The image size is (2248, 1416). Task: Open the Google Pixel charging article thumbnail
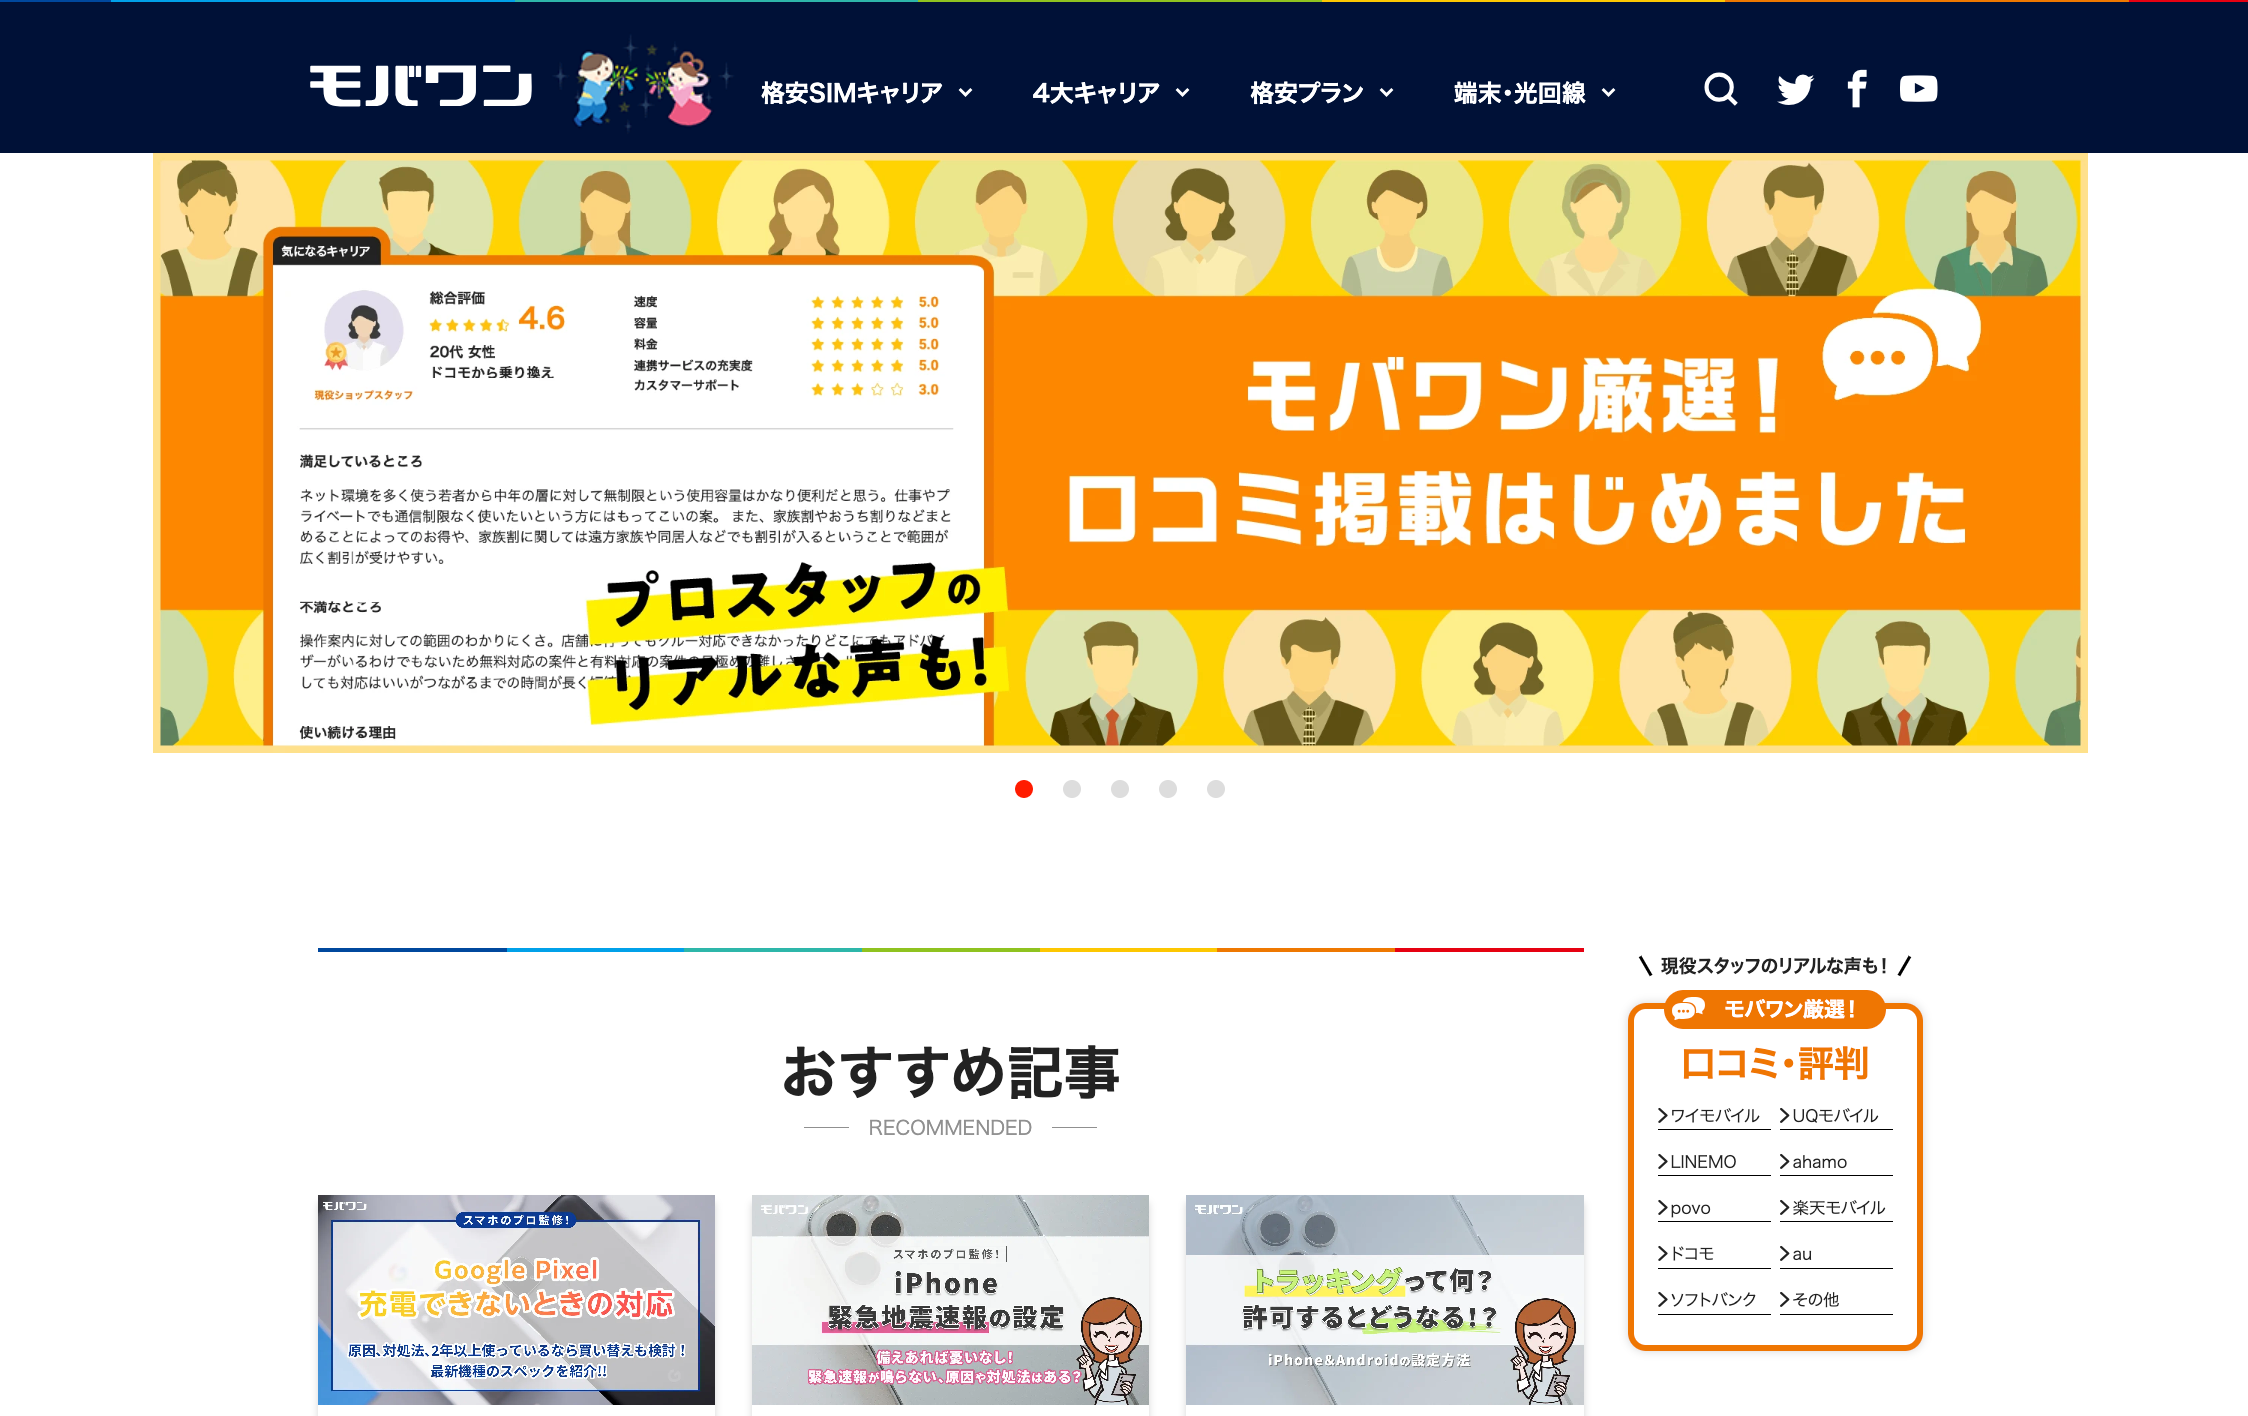(x=516, y=1299)
